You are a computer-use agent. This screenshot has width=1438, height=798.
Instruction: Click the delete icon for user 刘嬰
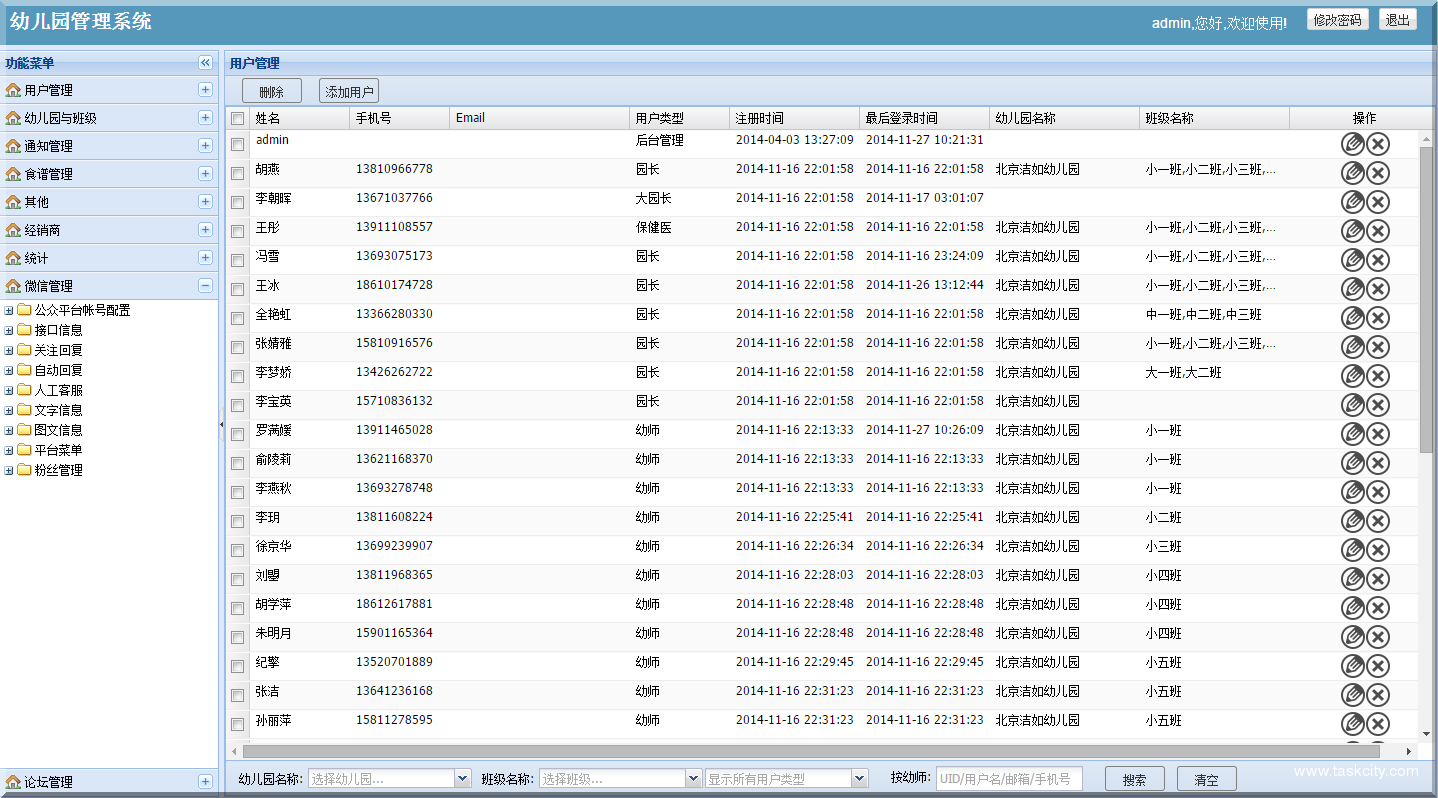1378,579
